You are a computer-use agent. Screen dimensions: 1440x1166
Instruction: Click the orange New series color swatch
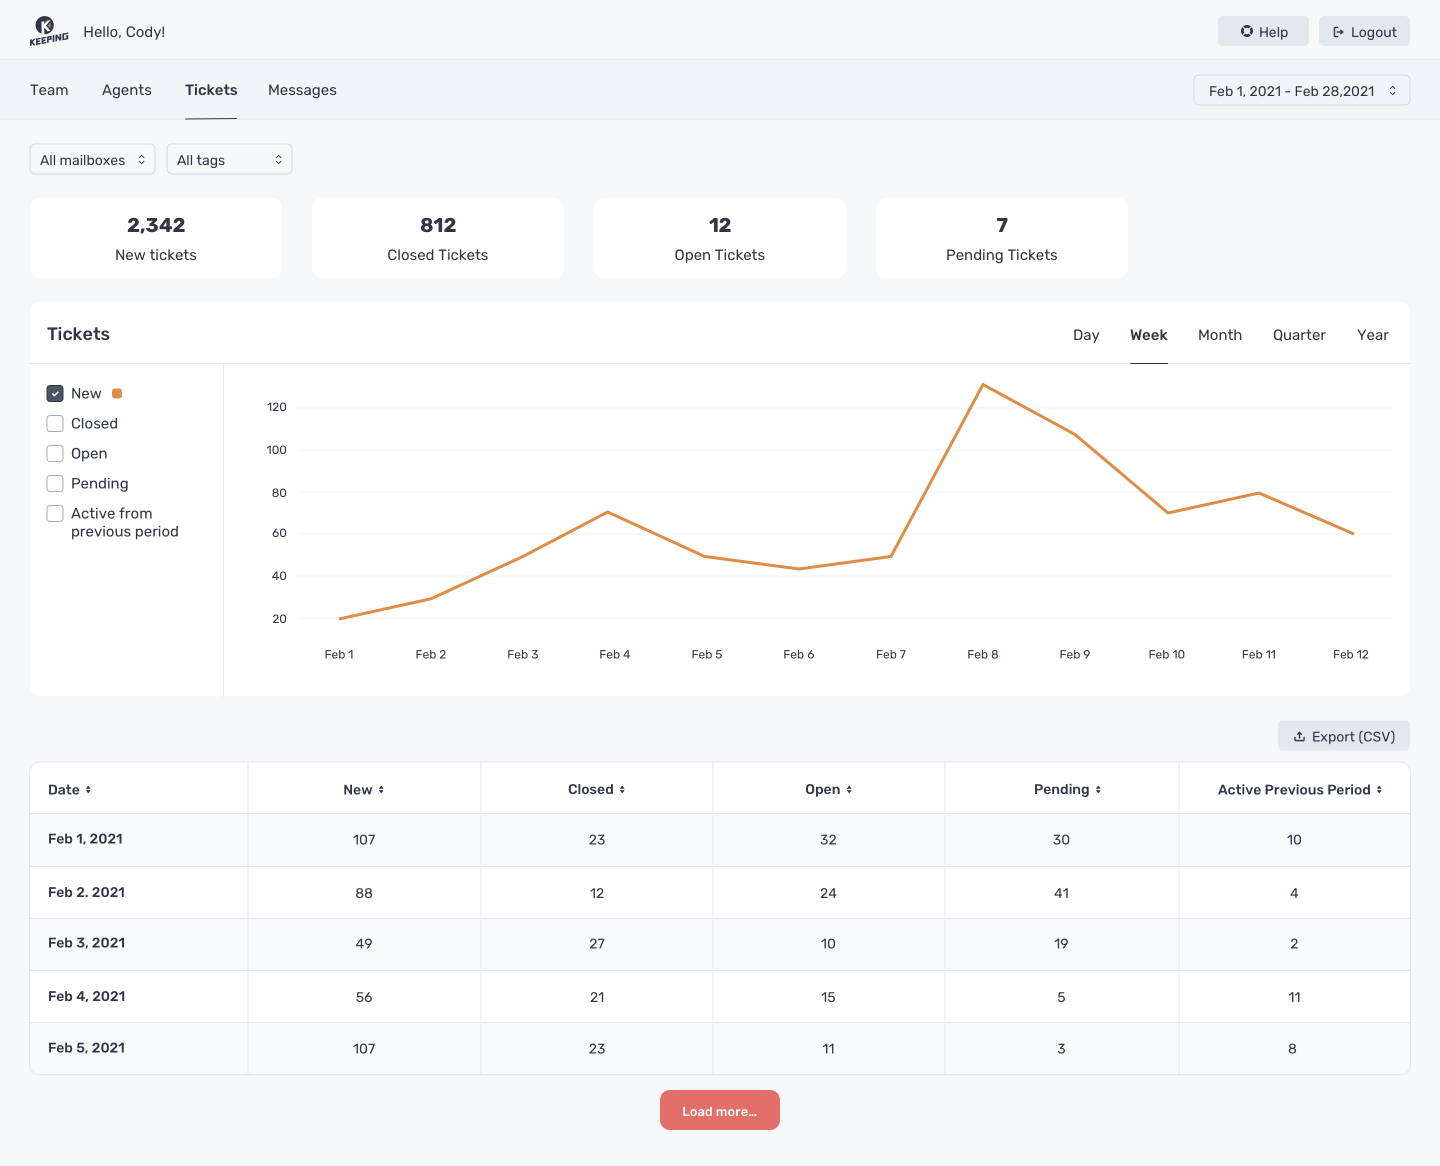click(x=117, y=394)
